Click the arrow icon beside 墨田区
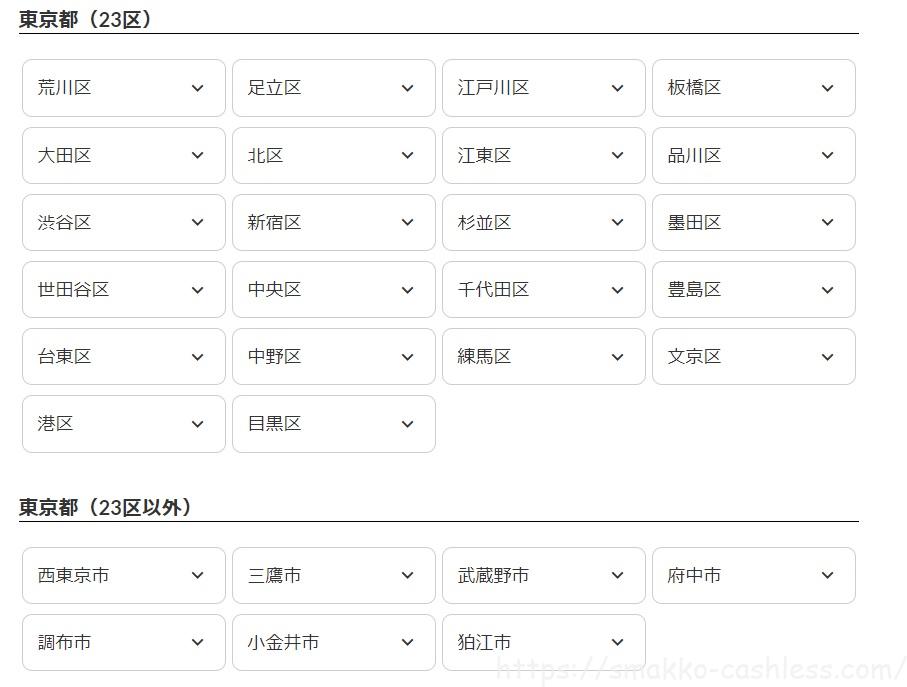Viewport: 907px width, 687px height. tap(827, 222)
